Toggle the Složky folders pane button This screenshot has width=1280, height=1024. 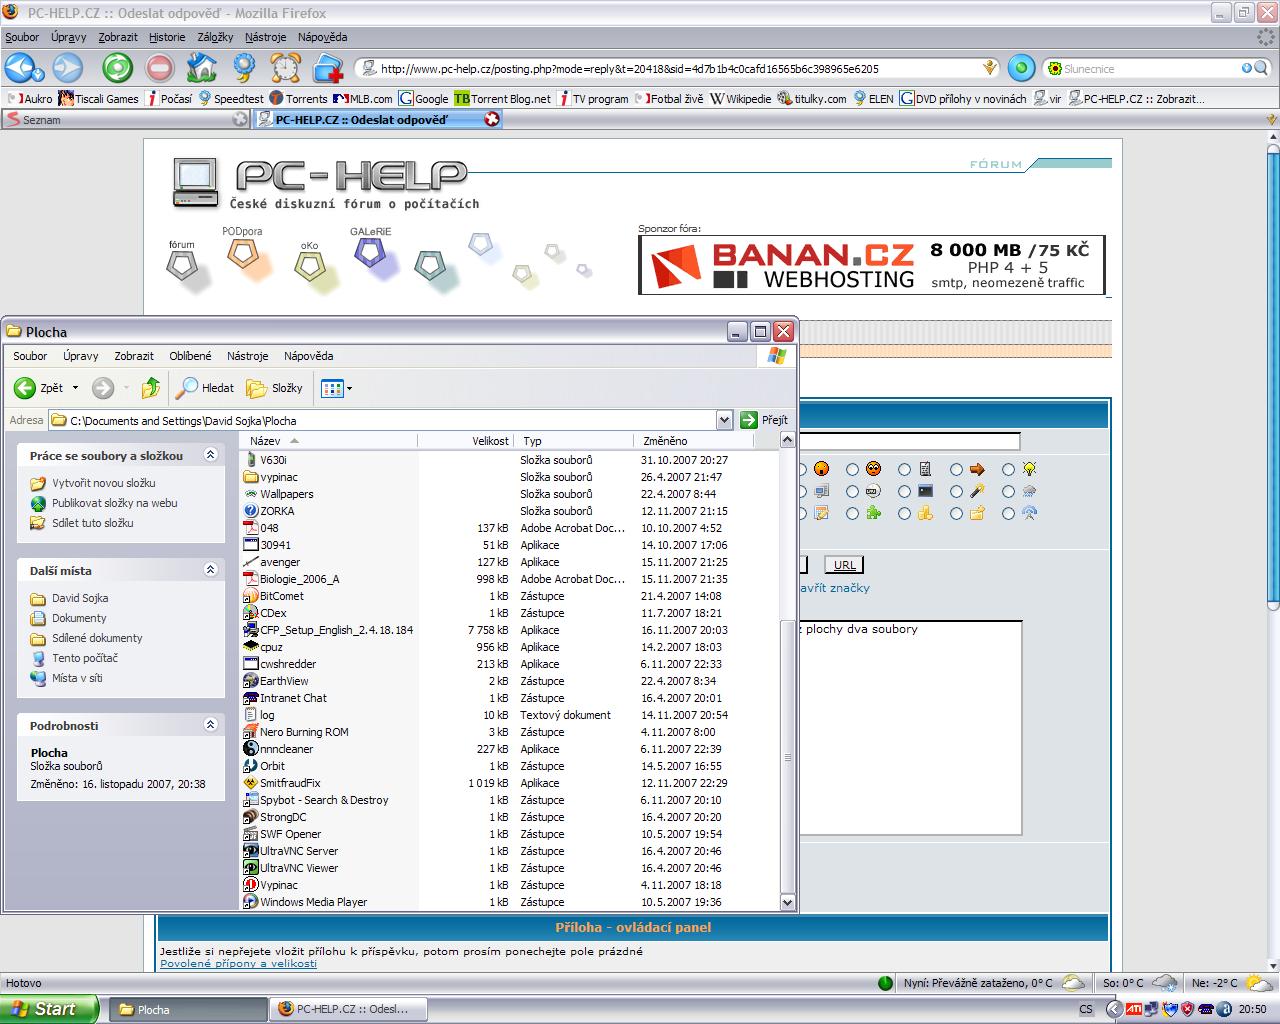pos(275,388)
